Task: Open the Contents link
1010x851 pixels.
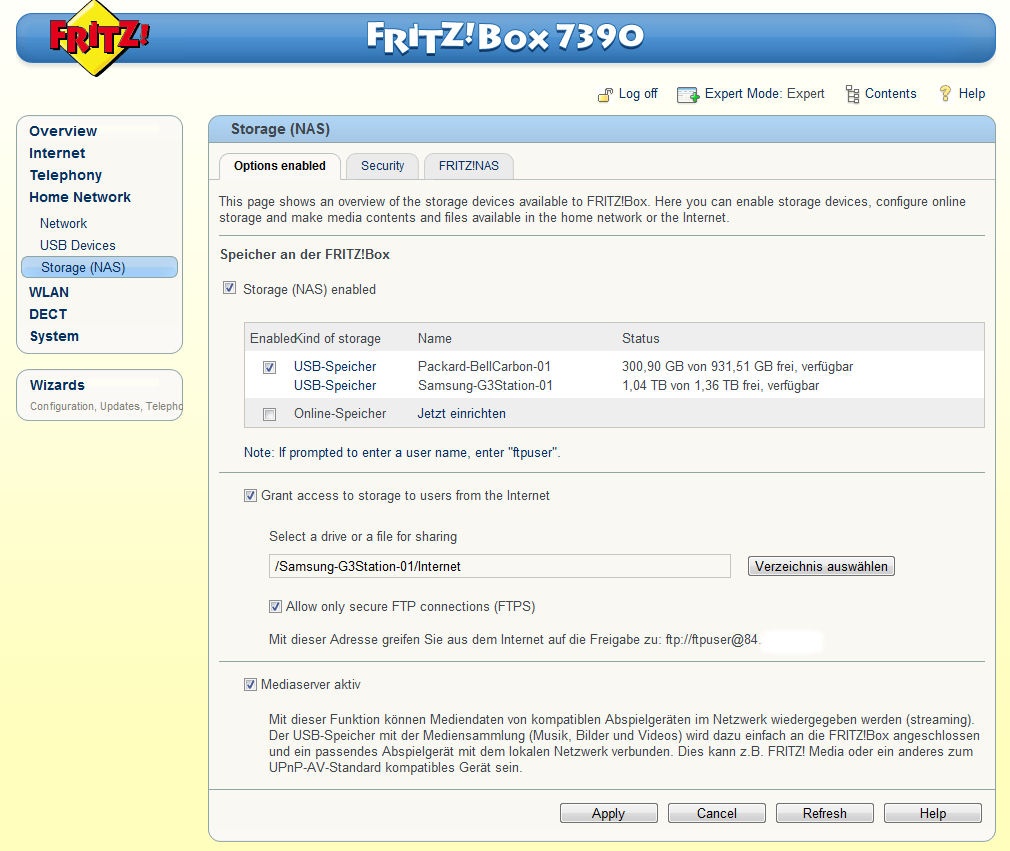Action: (890, 93)
